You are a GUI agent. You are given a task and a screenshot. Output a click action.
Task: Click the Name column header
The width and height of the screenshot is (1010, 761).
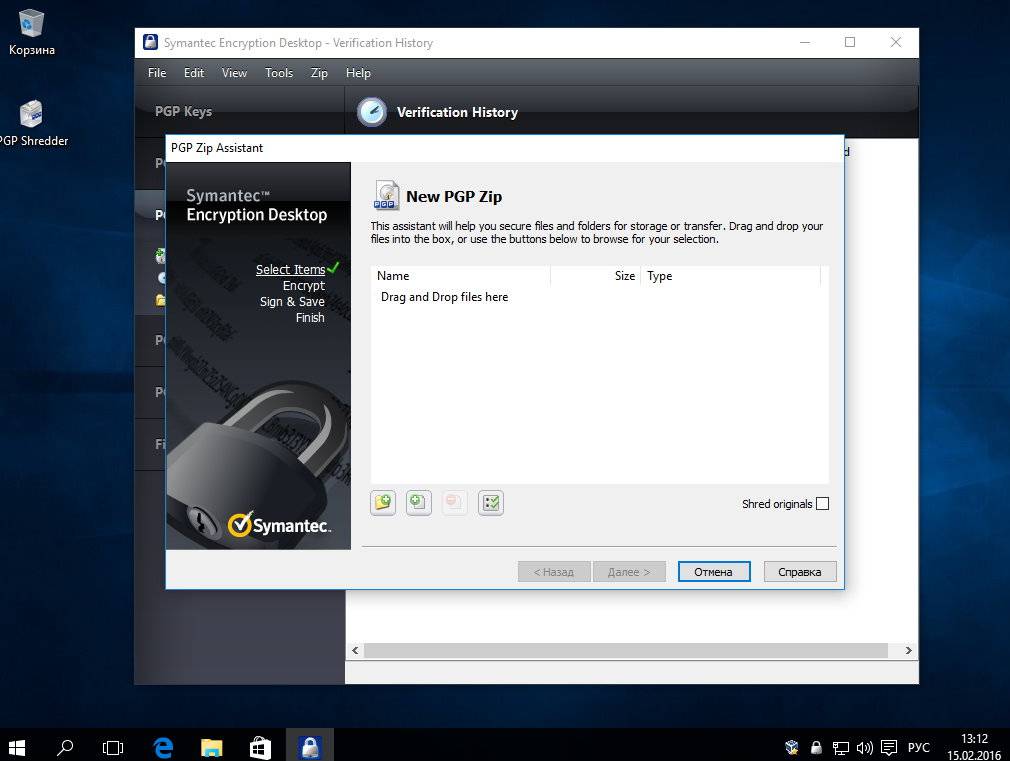coord(461,276)
